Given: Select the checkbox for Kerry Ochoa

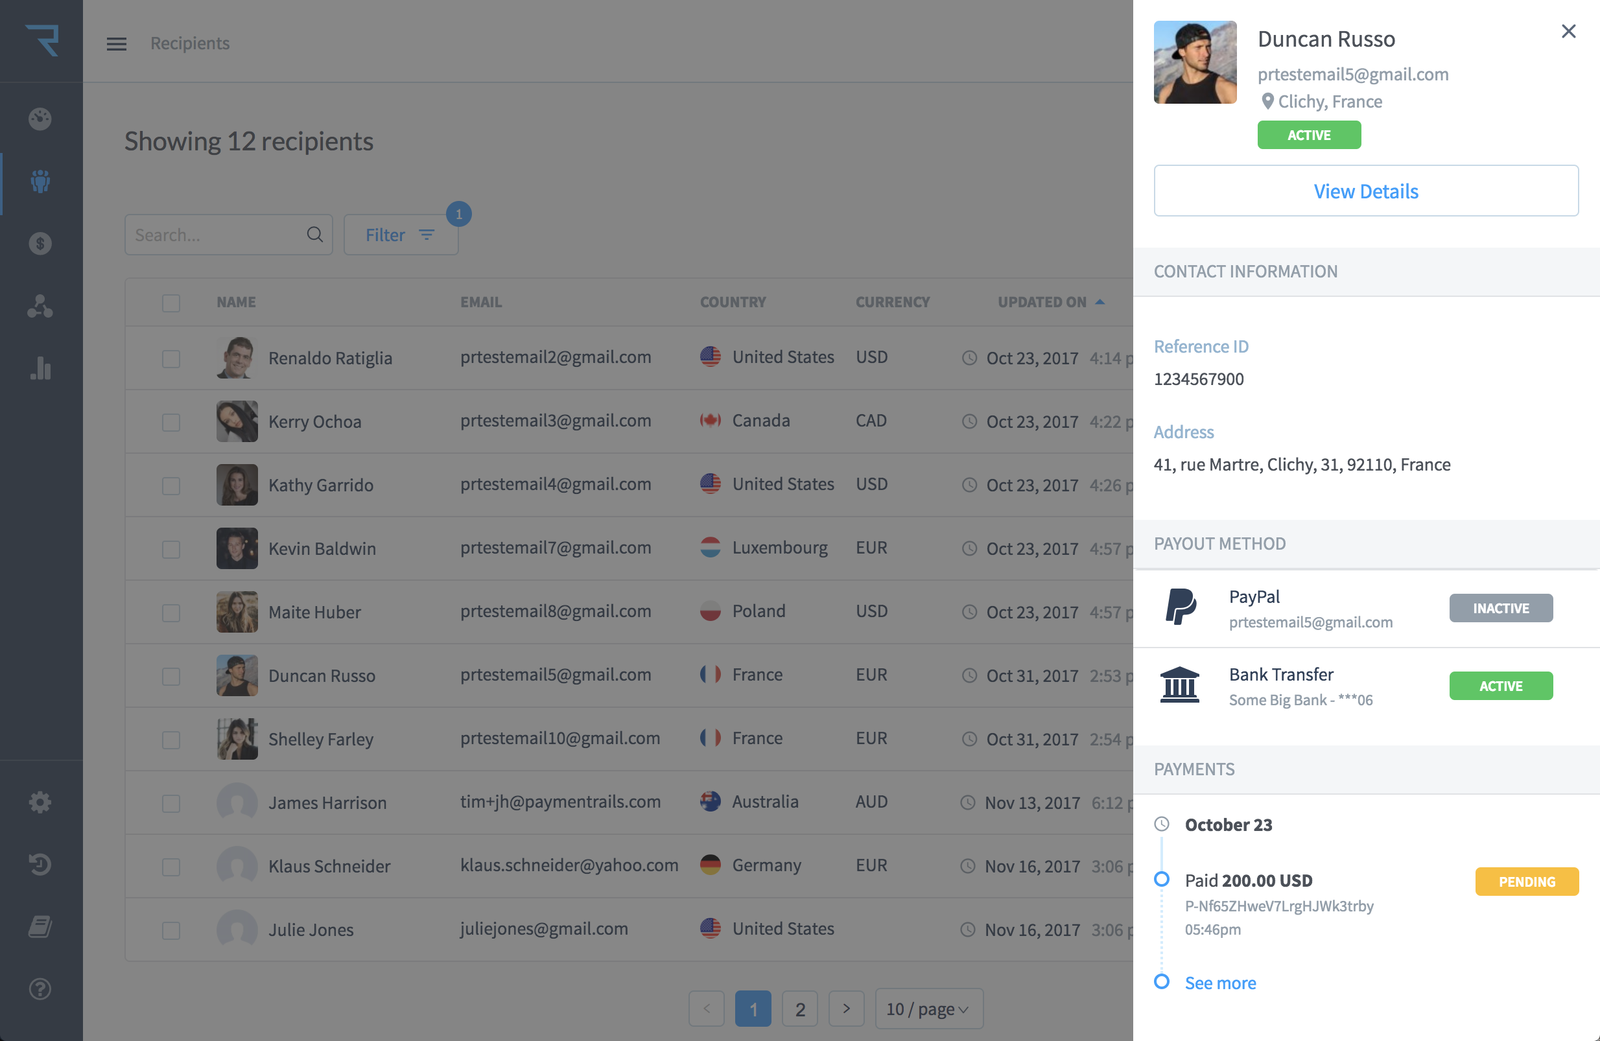Looking at the screenshot, I should pos(171,421).
